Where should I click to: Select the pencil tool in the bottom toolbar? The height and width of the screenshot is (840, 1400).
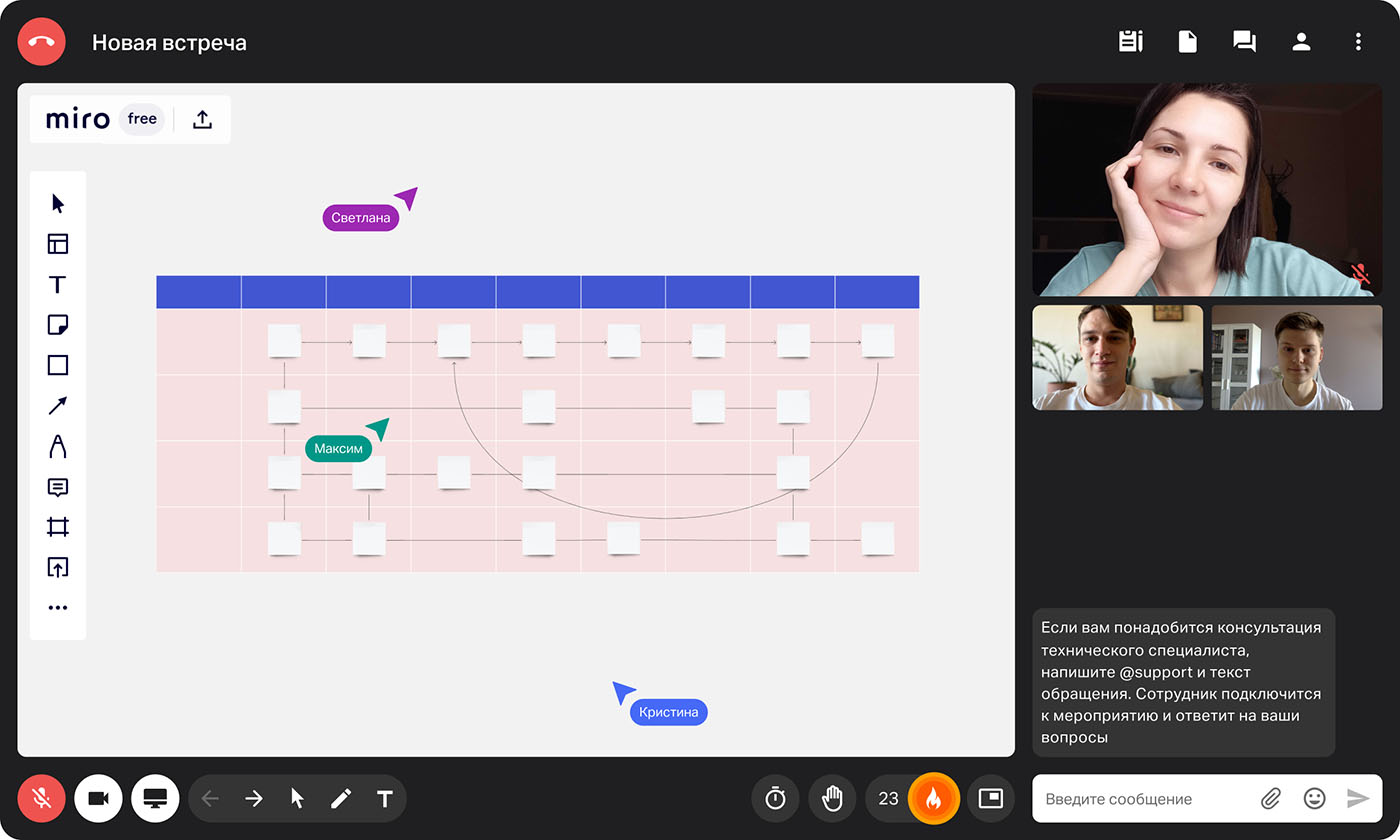tap(341, 798)
